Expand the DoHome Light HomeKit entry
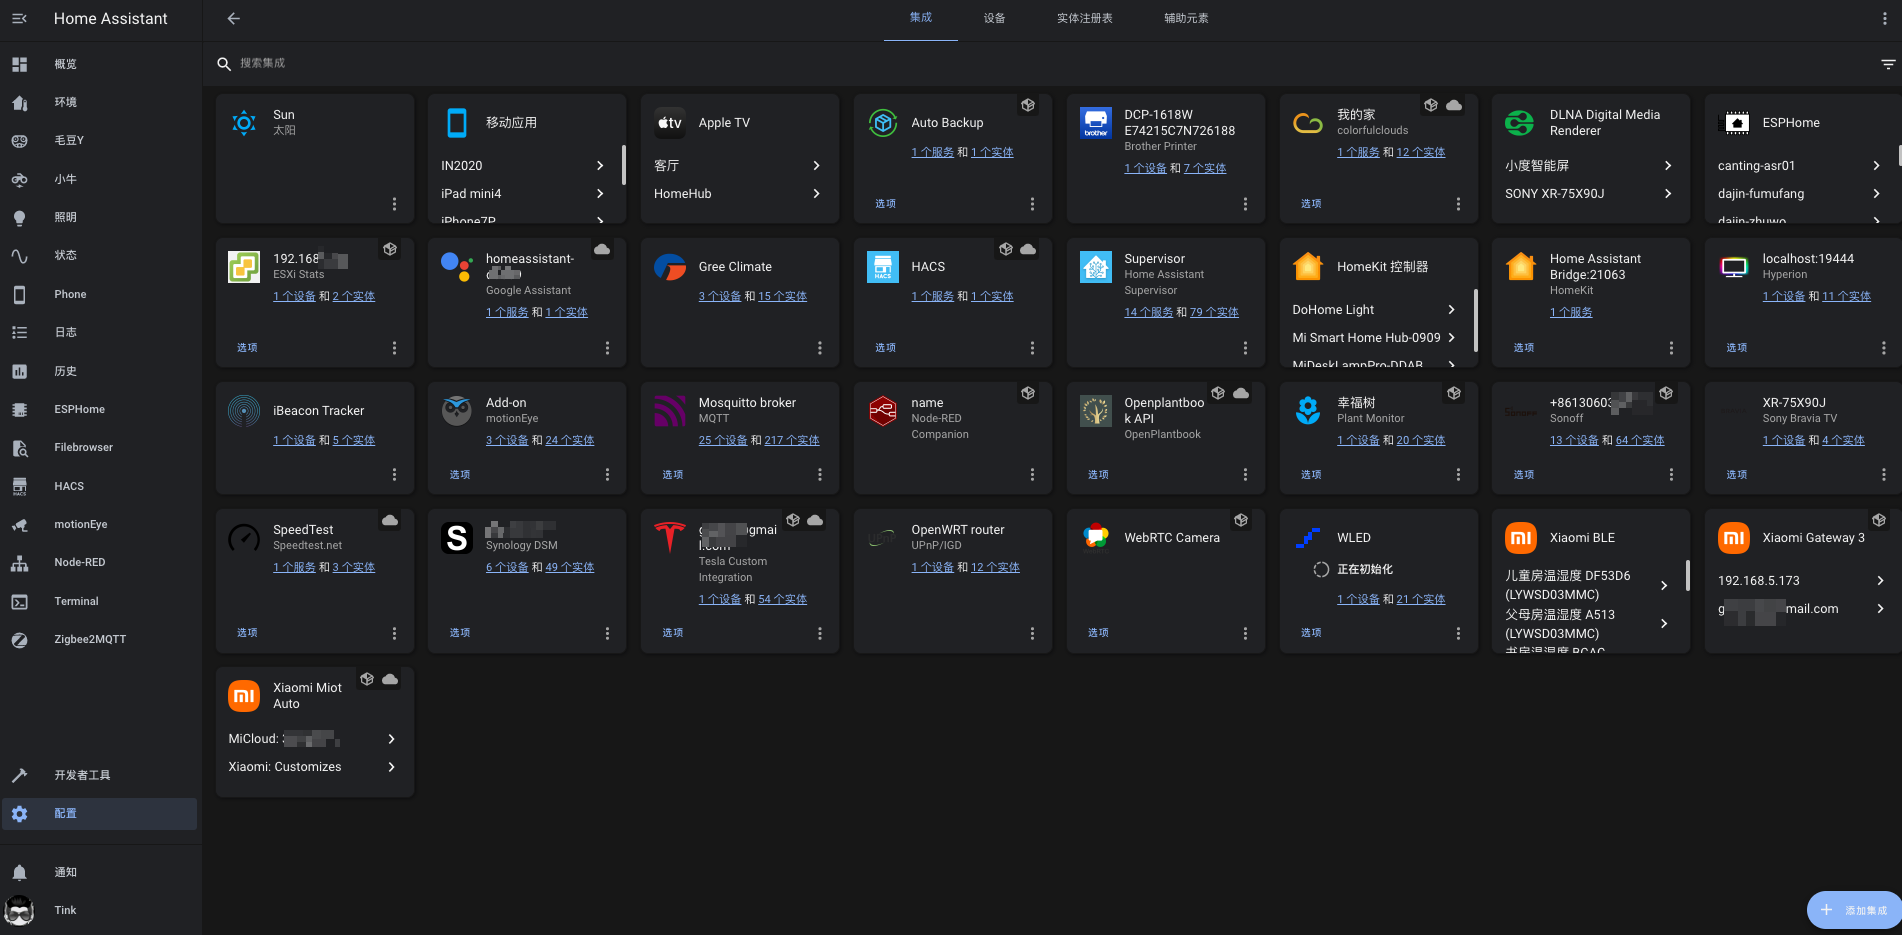 pos(1374,310)
